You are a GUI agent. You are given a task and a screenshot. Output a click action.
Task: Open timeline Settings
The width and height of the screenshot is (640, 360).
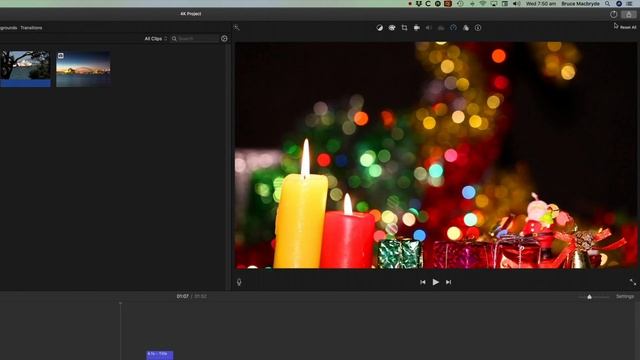[625, 296]
